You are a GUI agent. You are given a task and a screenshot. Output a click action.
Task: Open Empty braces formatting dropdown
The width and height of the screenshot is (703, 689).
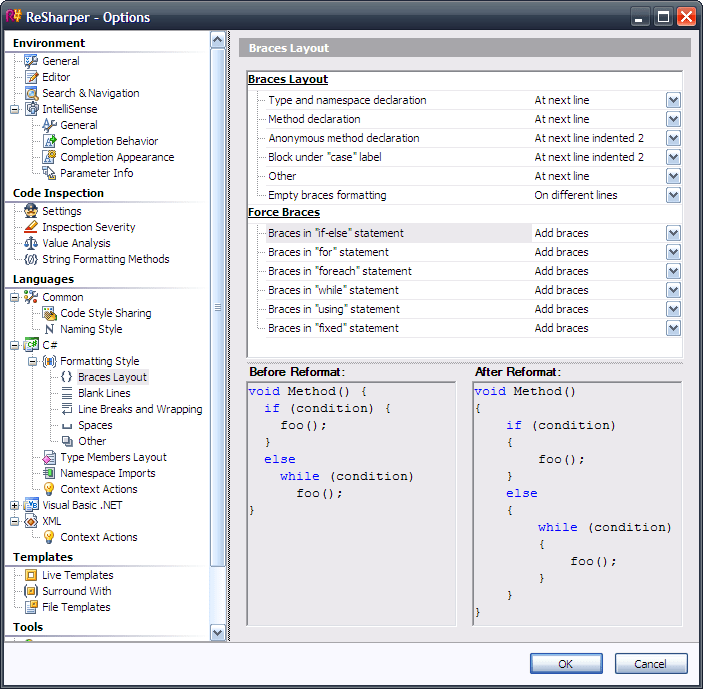click(673, 195)
